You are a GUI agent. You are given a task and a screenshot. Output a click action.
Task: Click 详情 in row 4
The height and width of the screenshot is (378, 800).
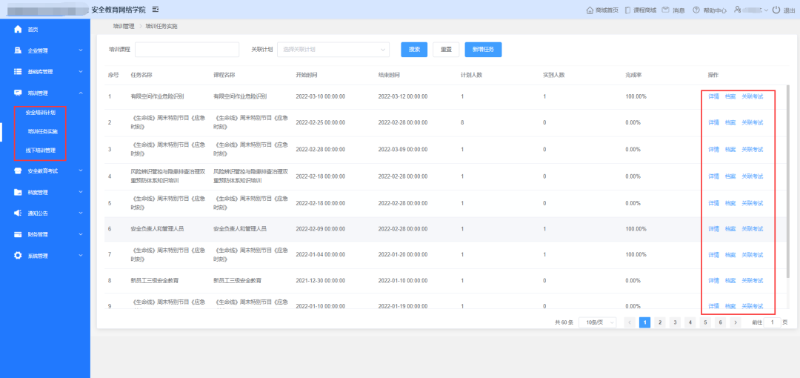pos(714,177)
